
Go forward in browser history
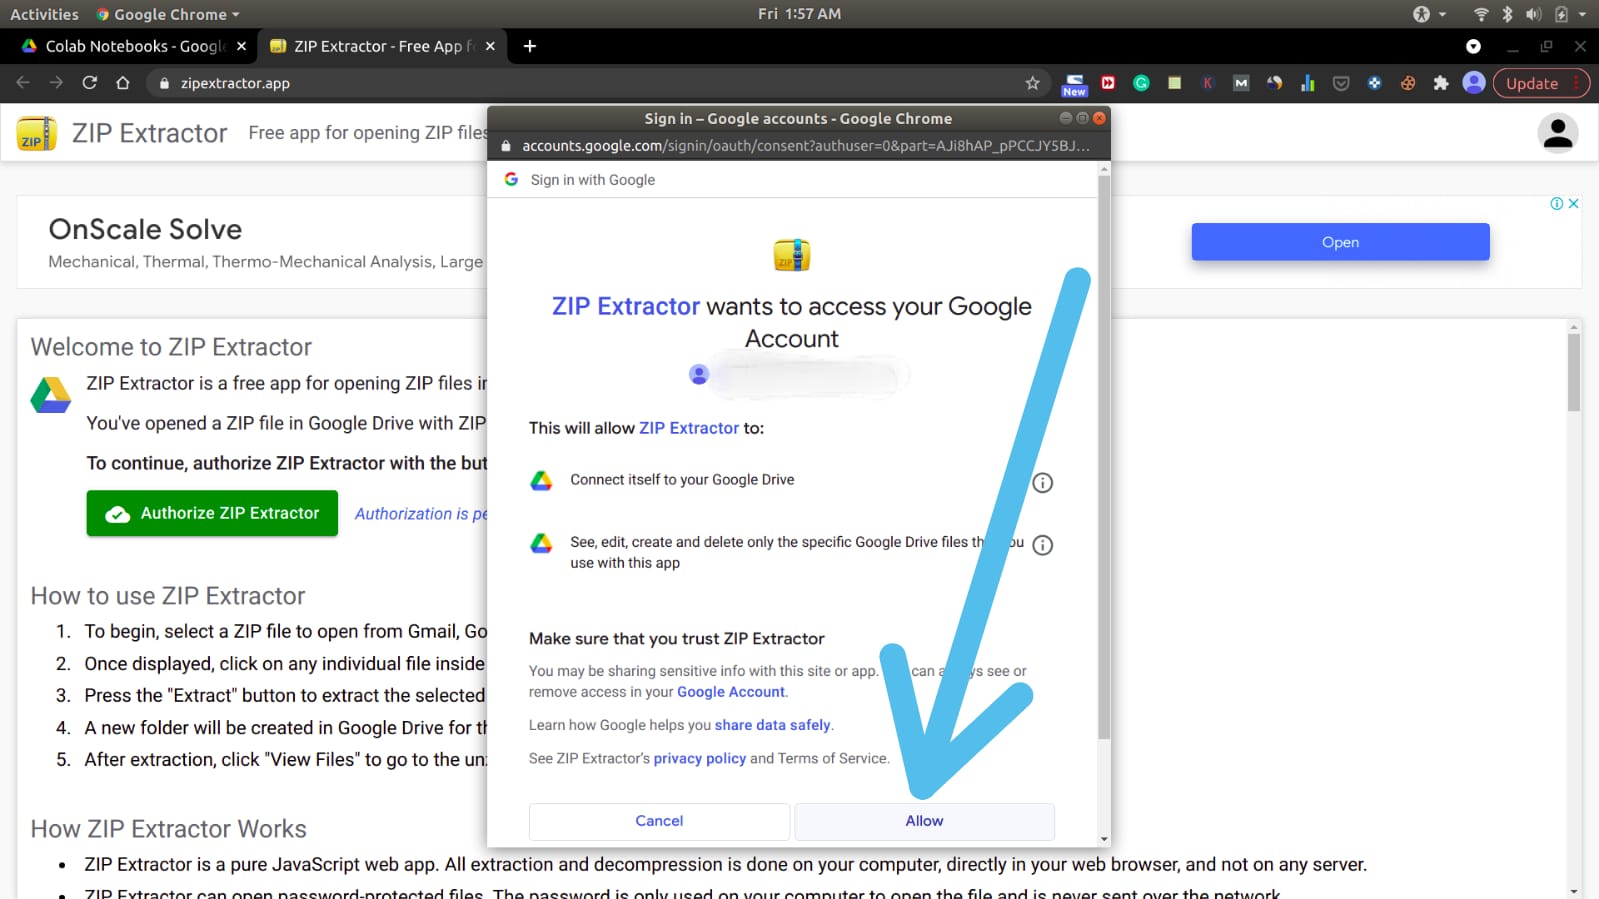[x=56, y=83]
